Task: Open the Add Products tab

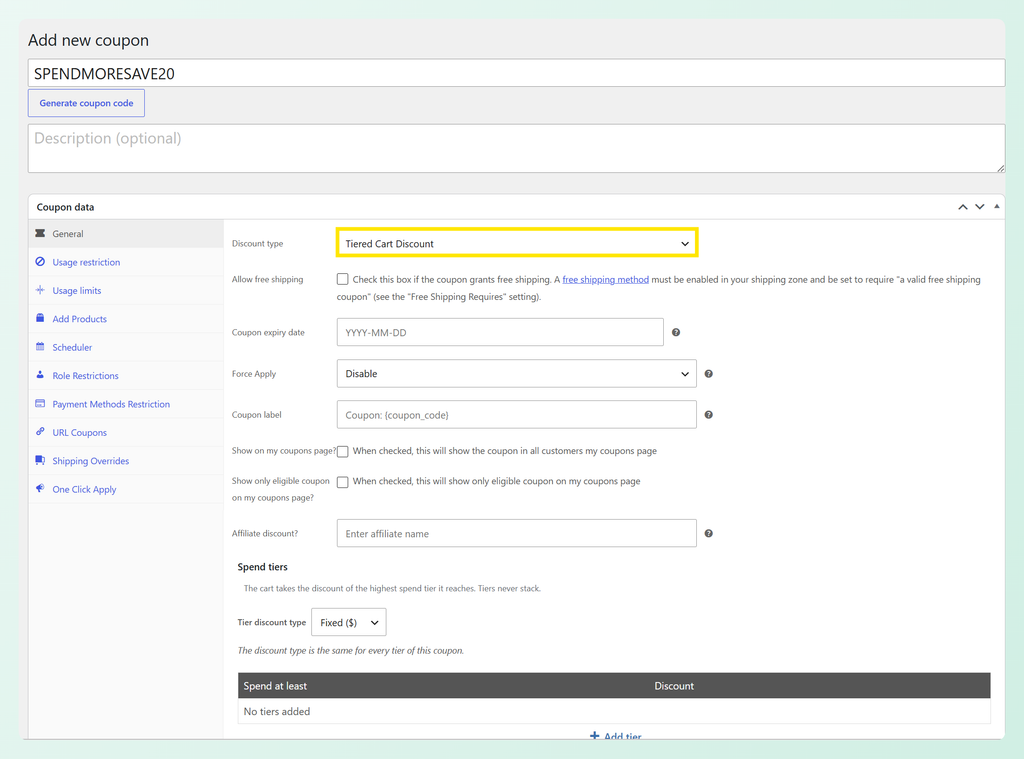Action: pos(126,319)
